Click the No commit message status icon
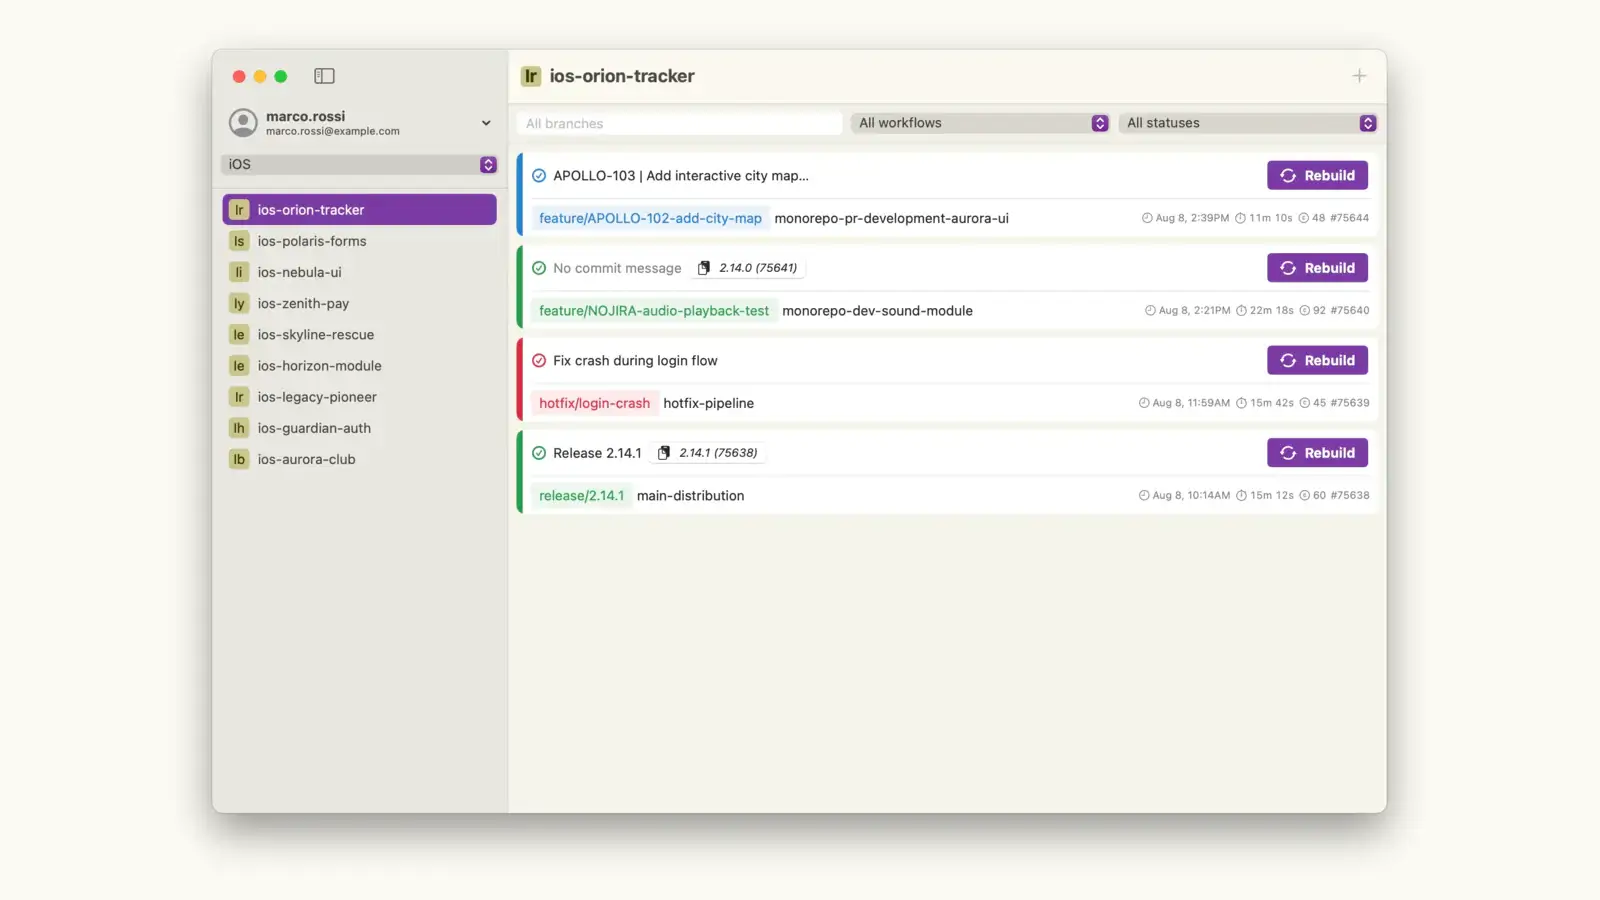Viewport: 1600px width, 900px height. [x=539, y=268]
